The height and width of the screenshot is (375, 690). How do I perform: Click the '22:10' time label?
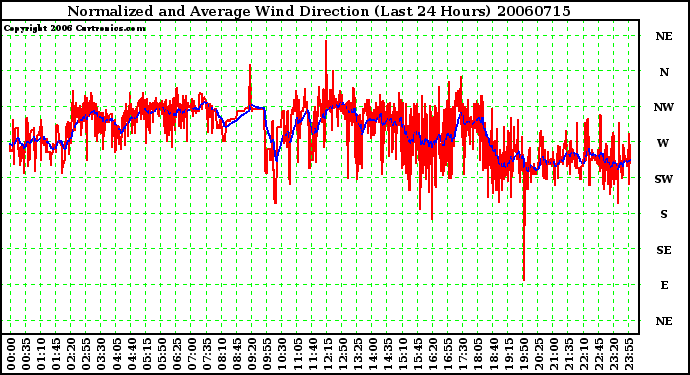point(584,354)
